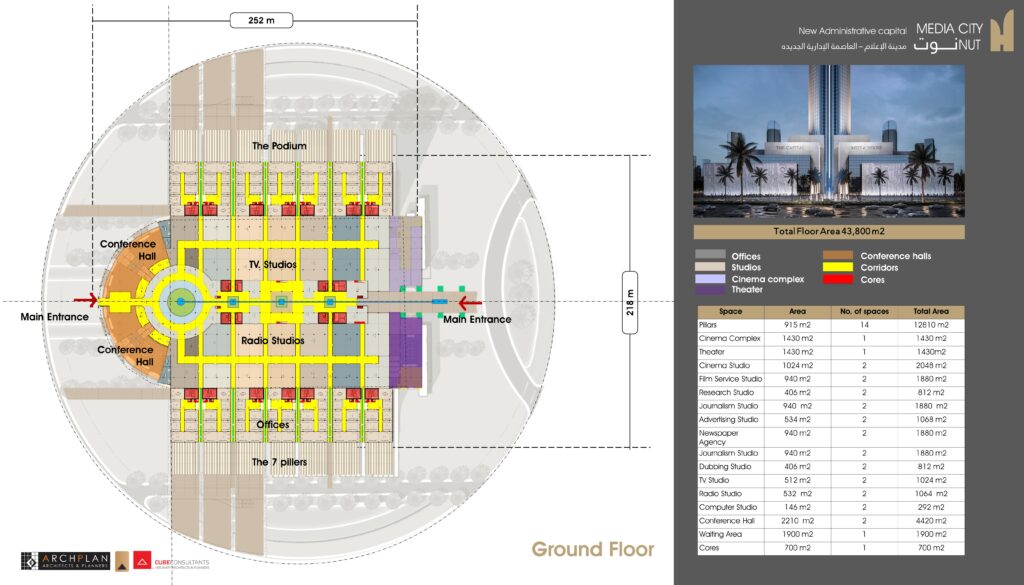
Task: Click the right Main Entrance red arrow
Action: (x=470, y=303)
